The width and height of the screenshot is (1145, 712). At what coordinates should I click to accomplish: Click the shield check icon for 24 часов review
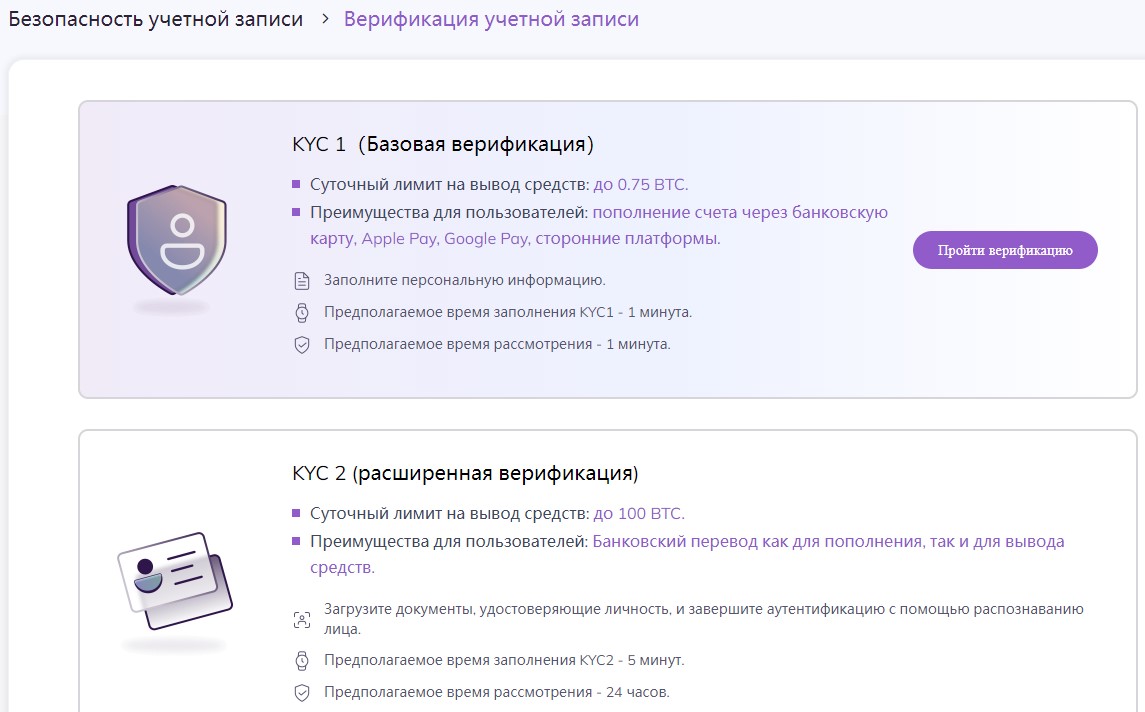pyautogui.click(x=301, y=693)
